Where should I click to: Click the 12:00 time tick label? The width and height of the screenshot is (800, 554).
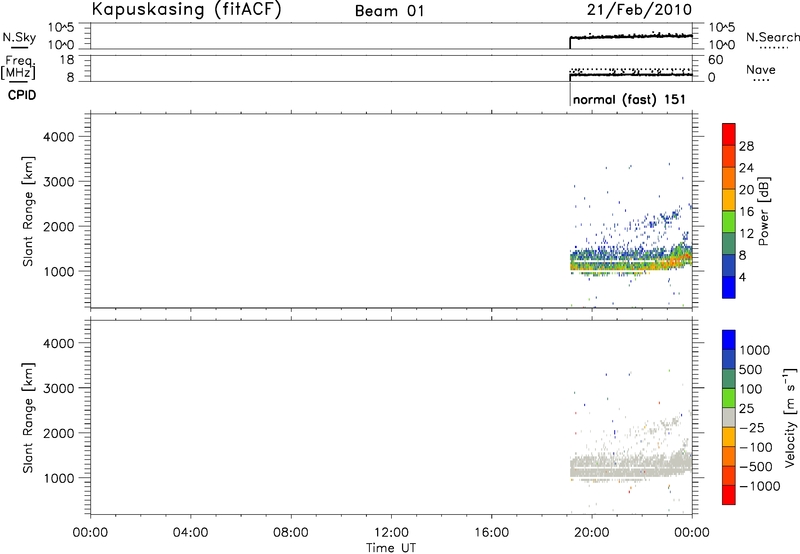(391, 533)
